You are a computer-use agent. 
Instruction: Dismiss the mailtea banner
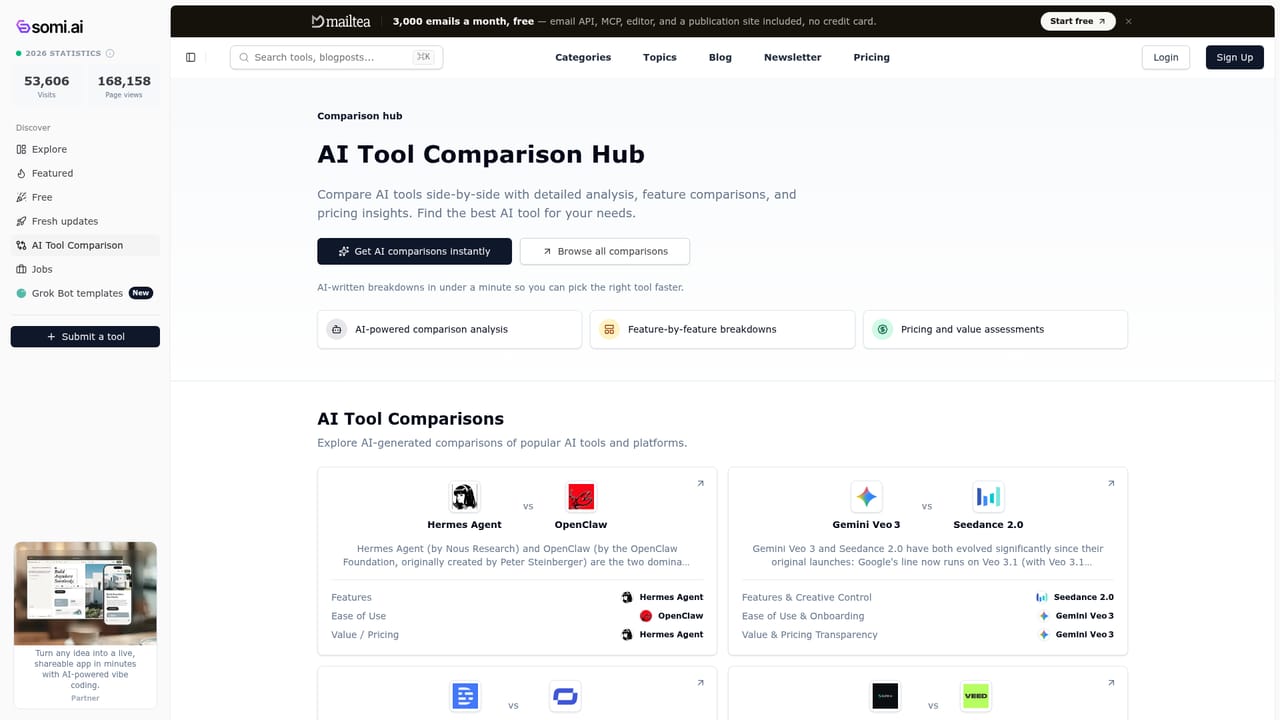coord(1129,21)
